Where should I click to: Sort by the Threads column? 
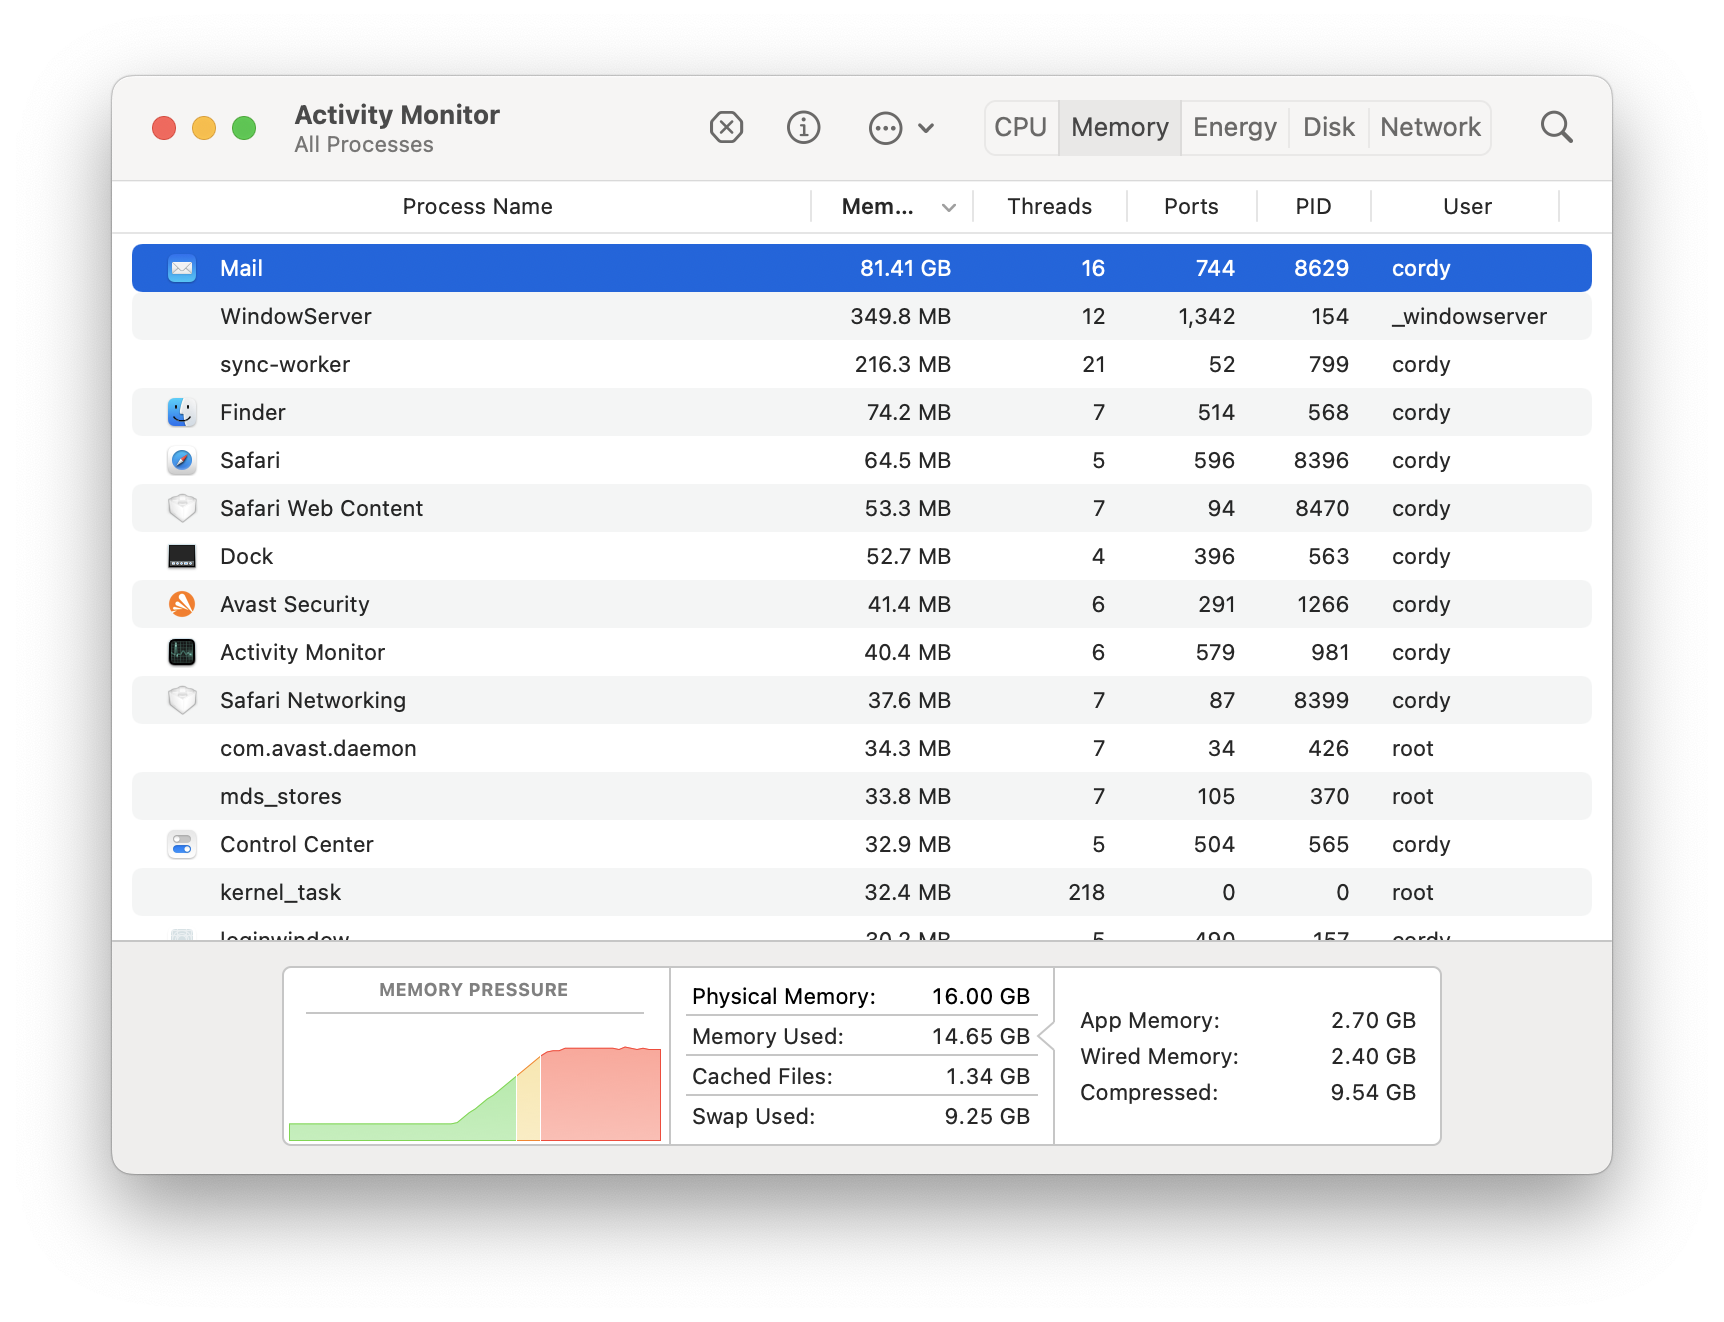1049,207
